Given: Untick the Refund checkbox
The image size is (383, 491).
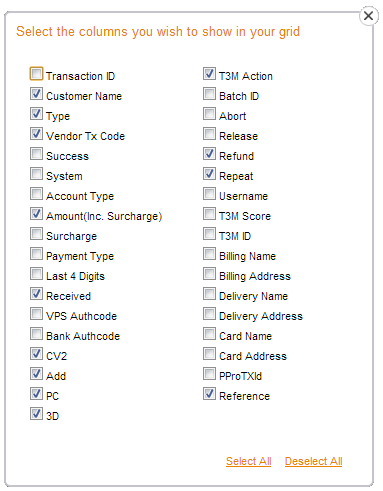Looking at the screenshot, I should point(209,154).
